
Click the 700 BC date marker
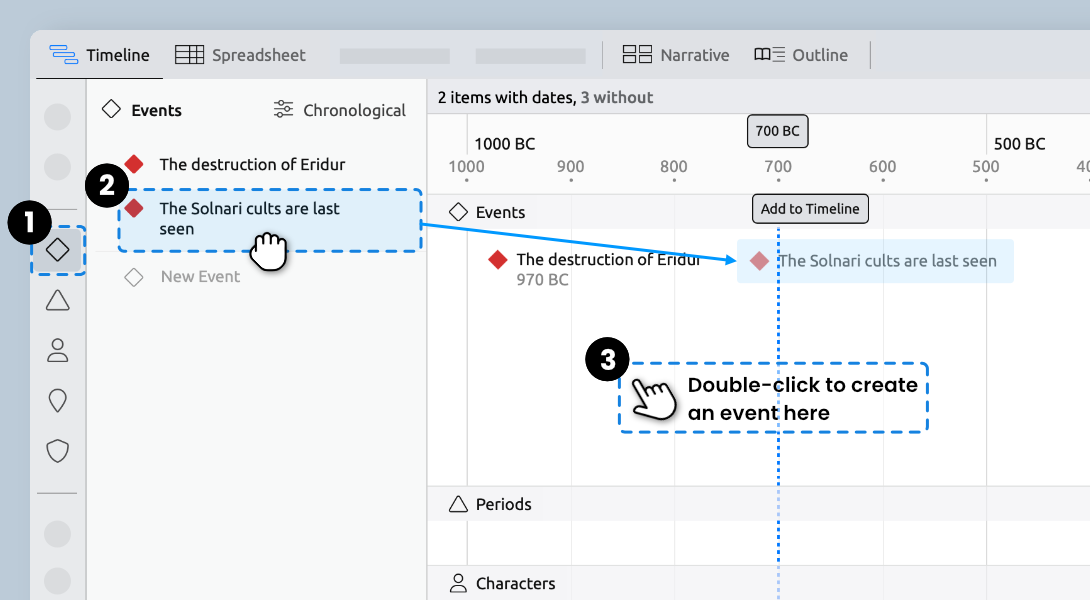777,131
